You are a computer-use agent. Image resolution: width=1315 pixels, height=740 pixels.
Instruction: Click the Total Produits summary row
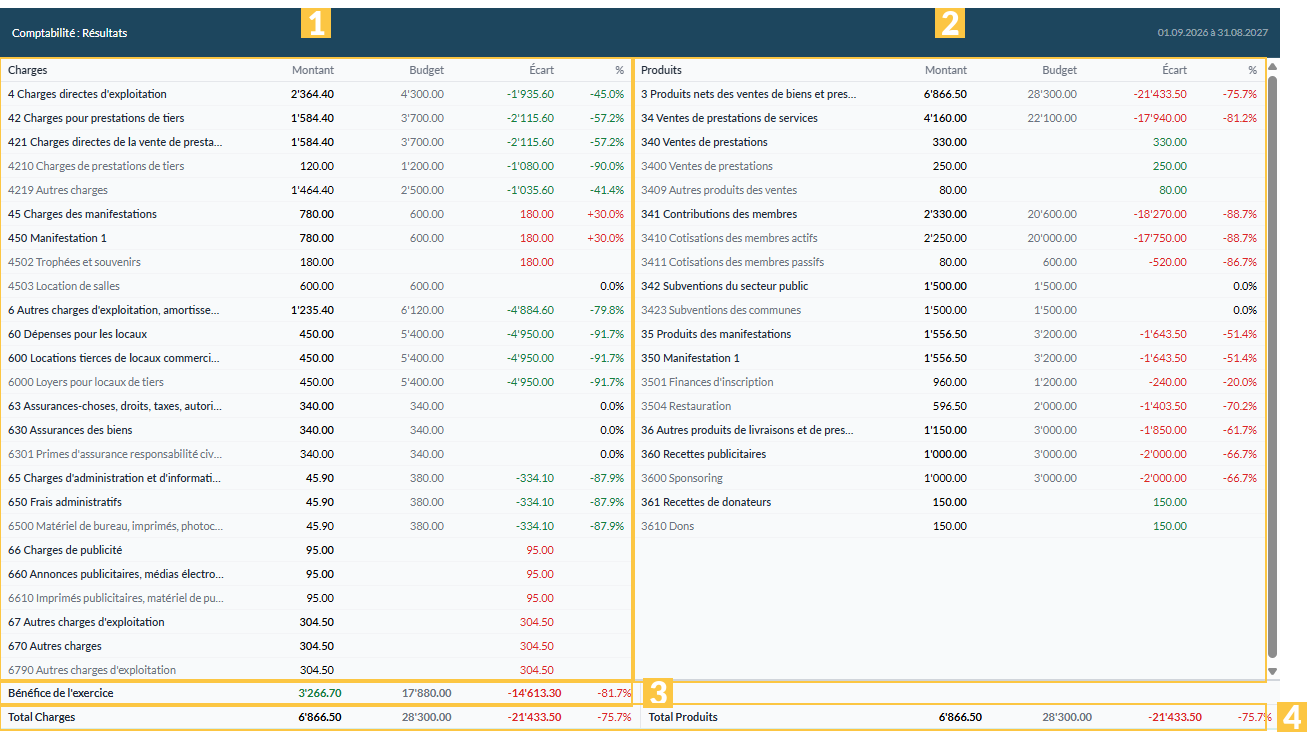click(953, 717)
